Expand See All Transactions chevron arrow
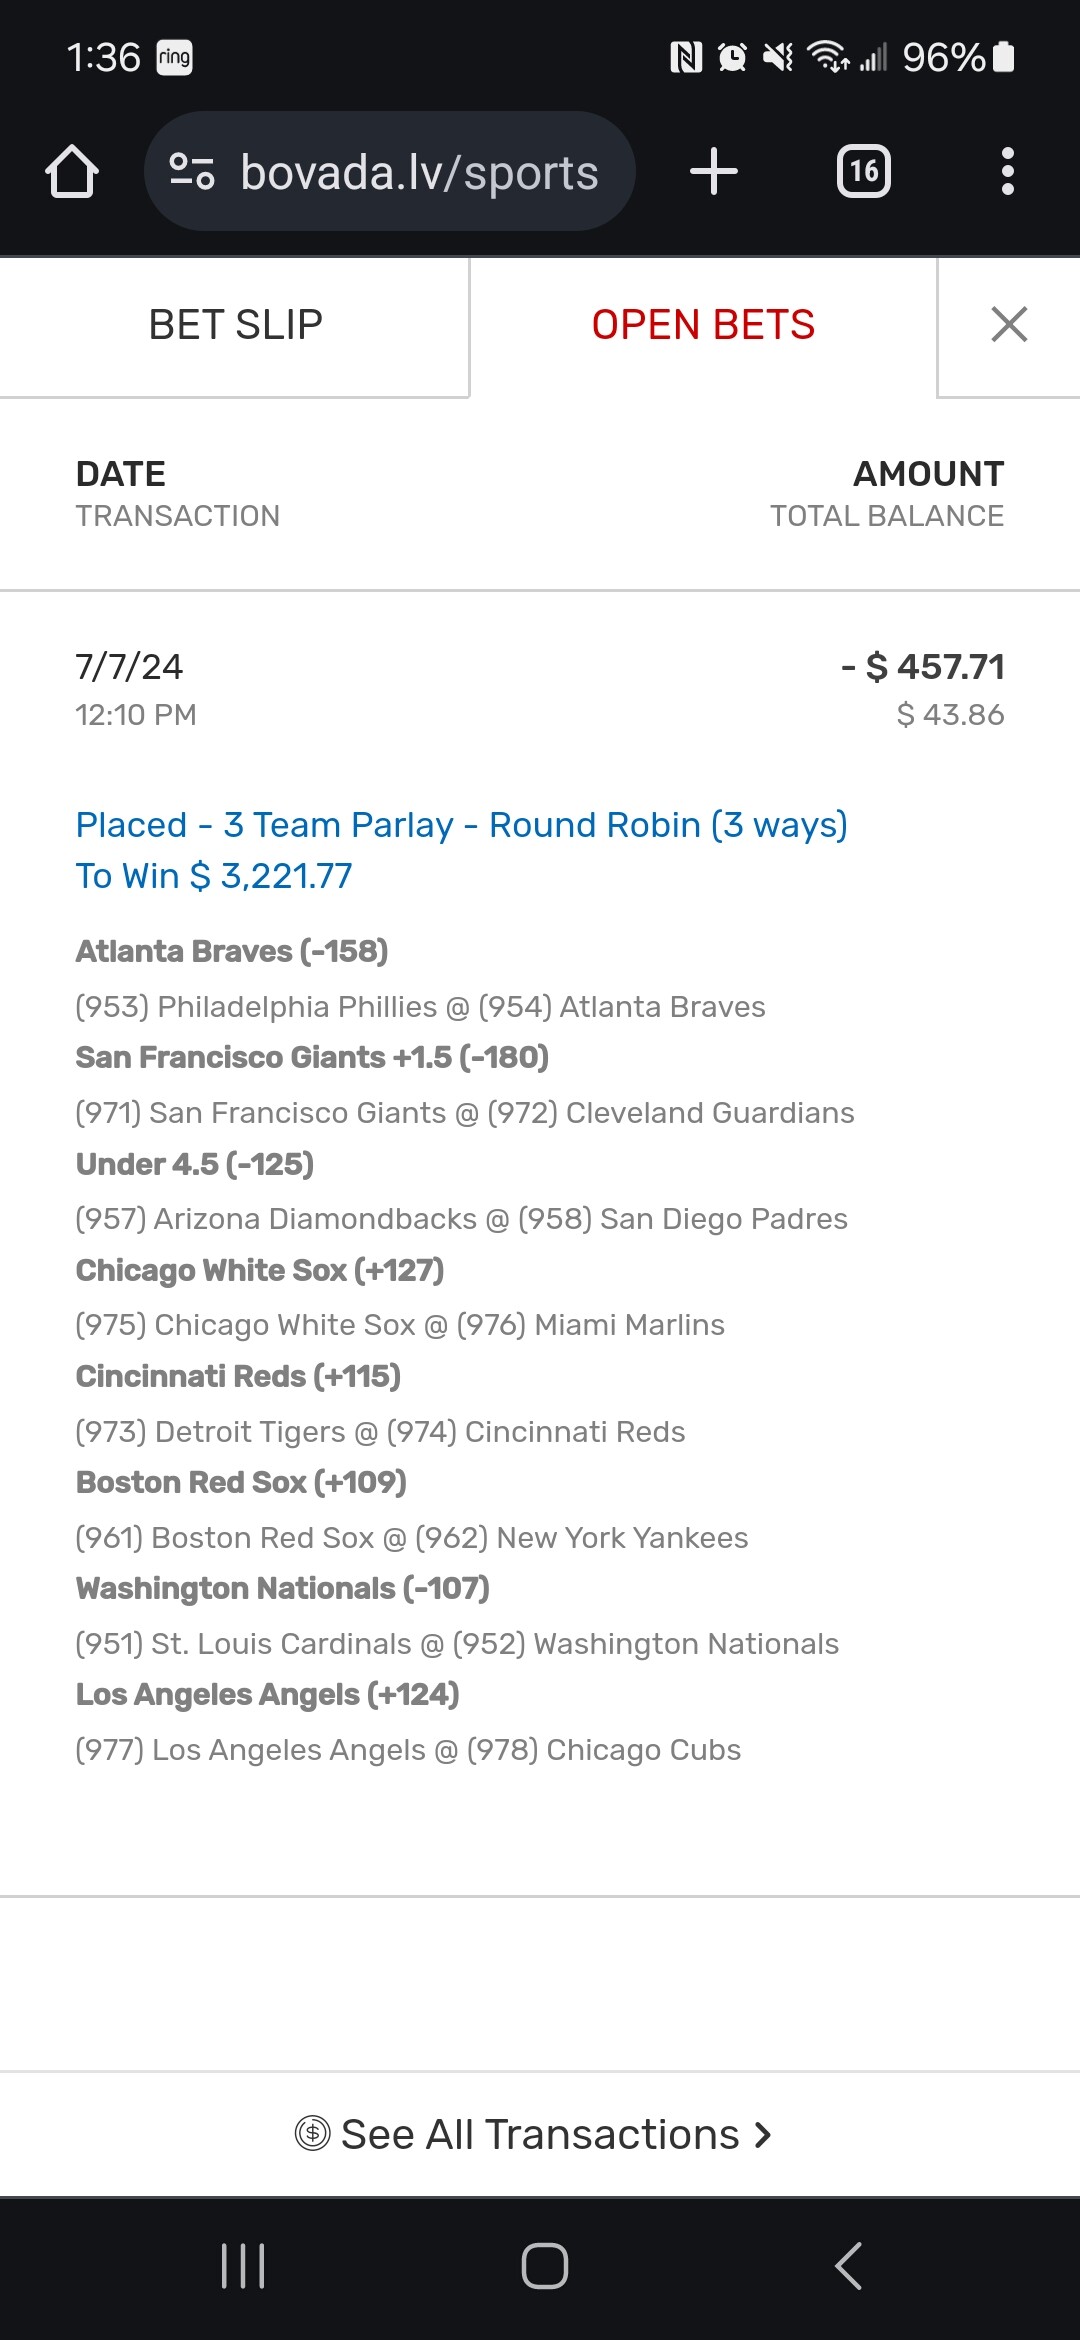 pyautogui.click(x=764, y=2134)
